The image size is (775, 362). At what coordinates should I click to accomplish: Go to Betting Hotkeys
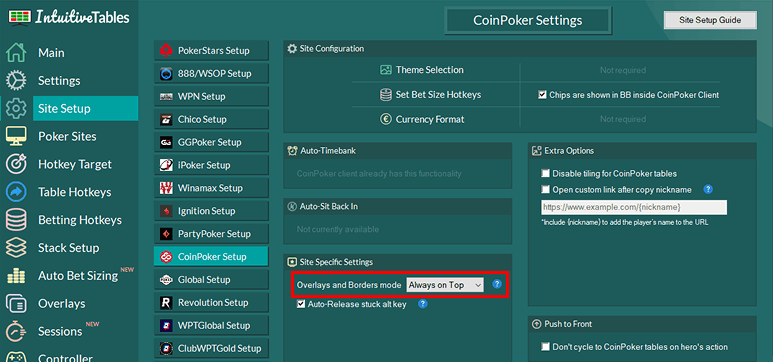[x=80, y=220]
